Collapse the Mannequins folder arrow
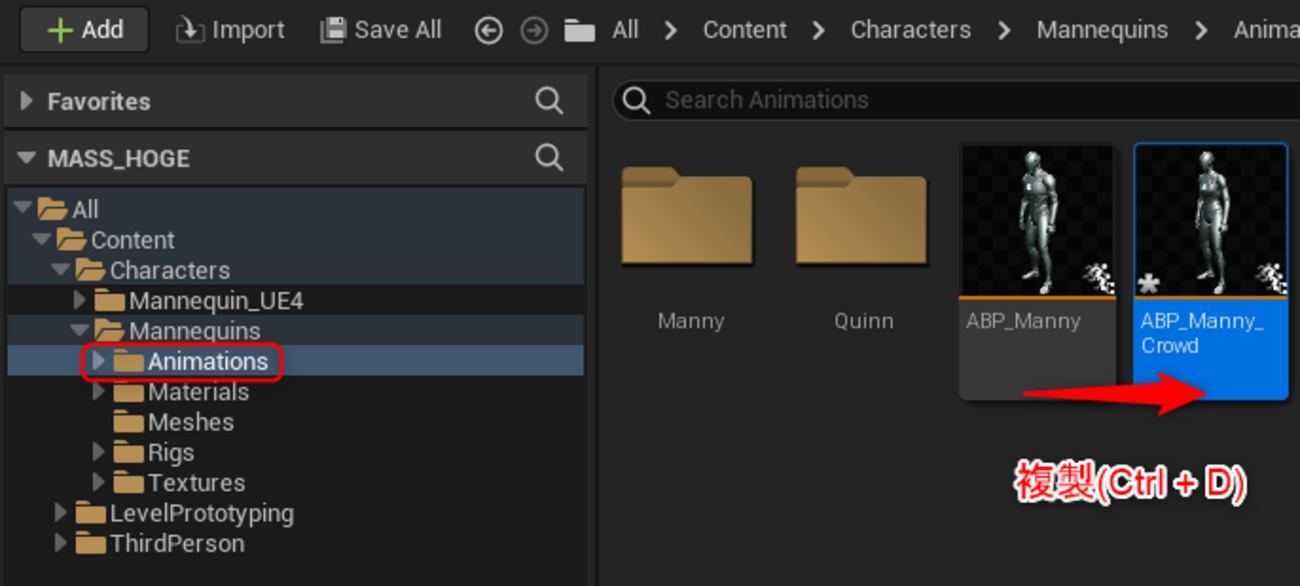This screenshot has height=586, width=1300. 80,331
